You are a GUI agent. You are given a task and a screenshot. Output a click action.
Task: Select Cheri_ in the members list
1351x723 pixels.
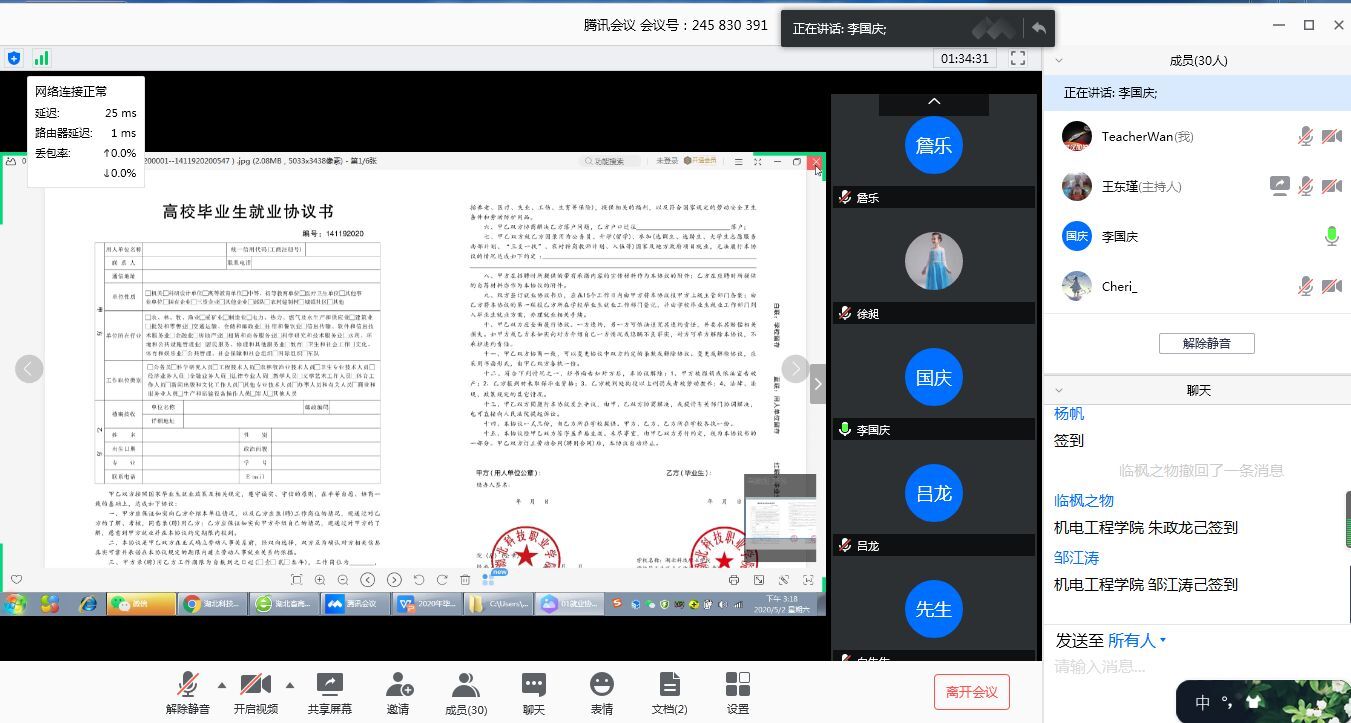[x=1196, y=286]
